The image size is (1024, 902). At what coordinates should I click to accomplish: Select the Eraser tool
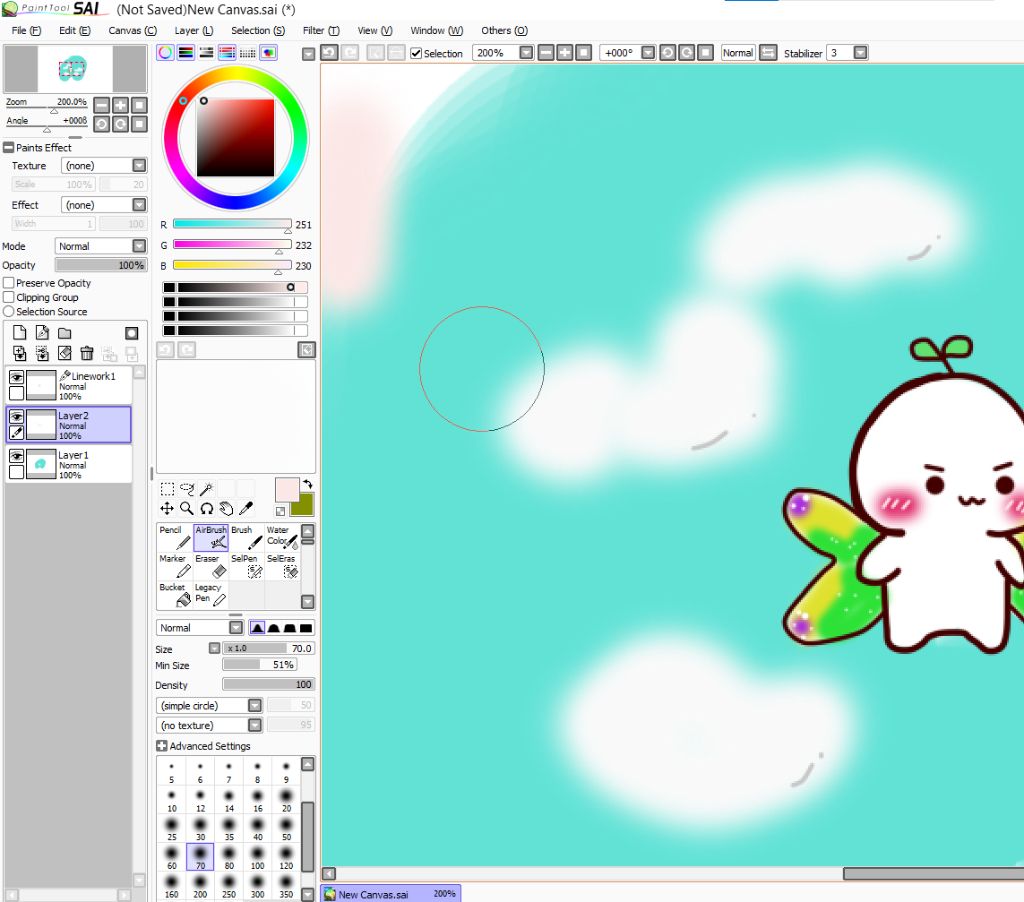(210, 566)
